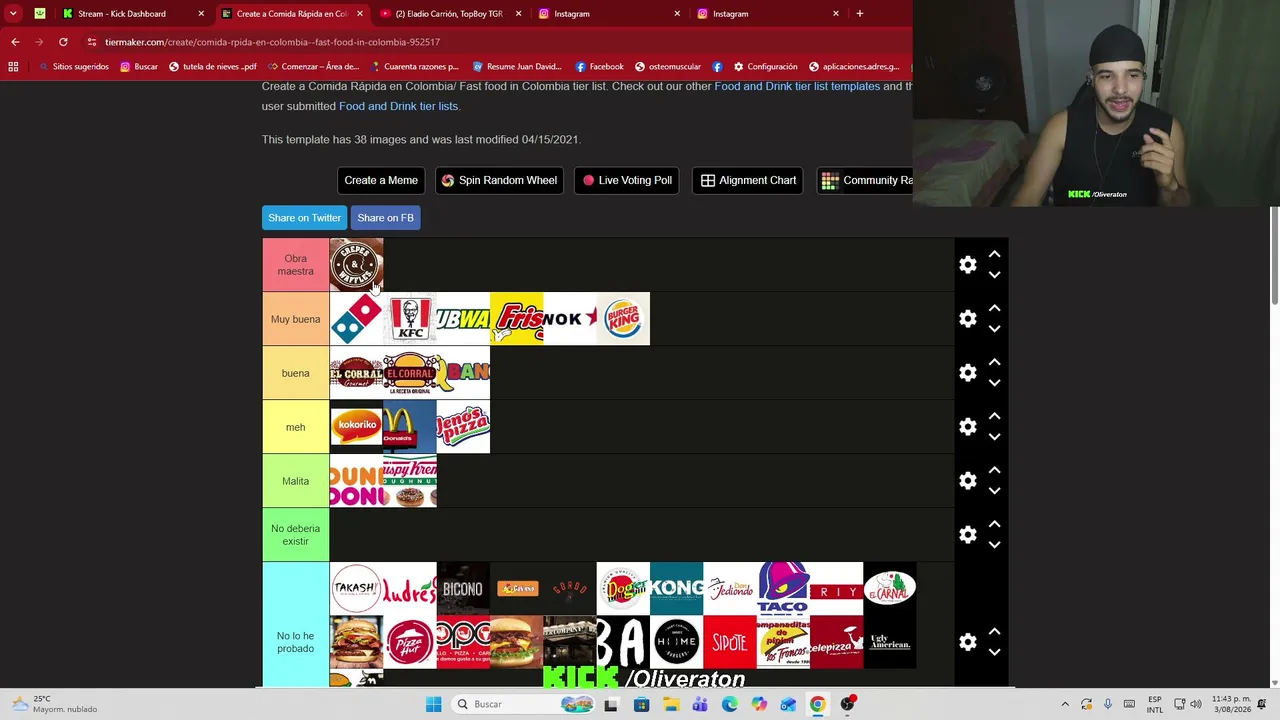The image size is (1280, 720).
Task: Click the Obra maestra tier label
Action: [x=295, y=265]
